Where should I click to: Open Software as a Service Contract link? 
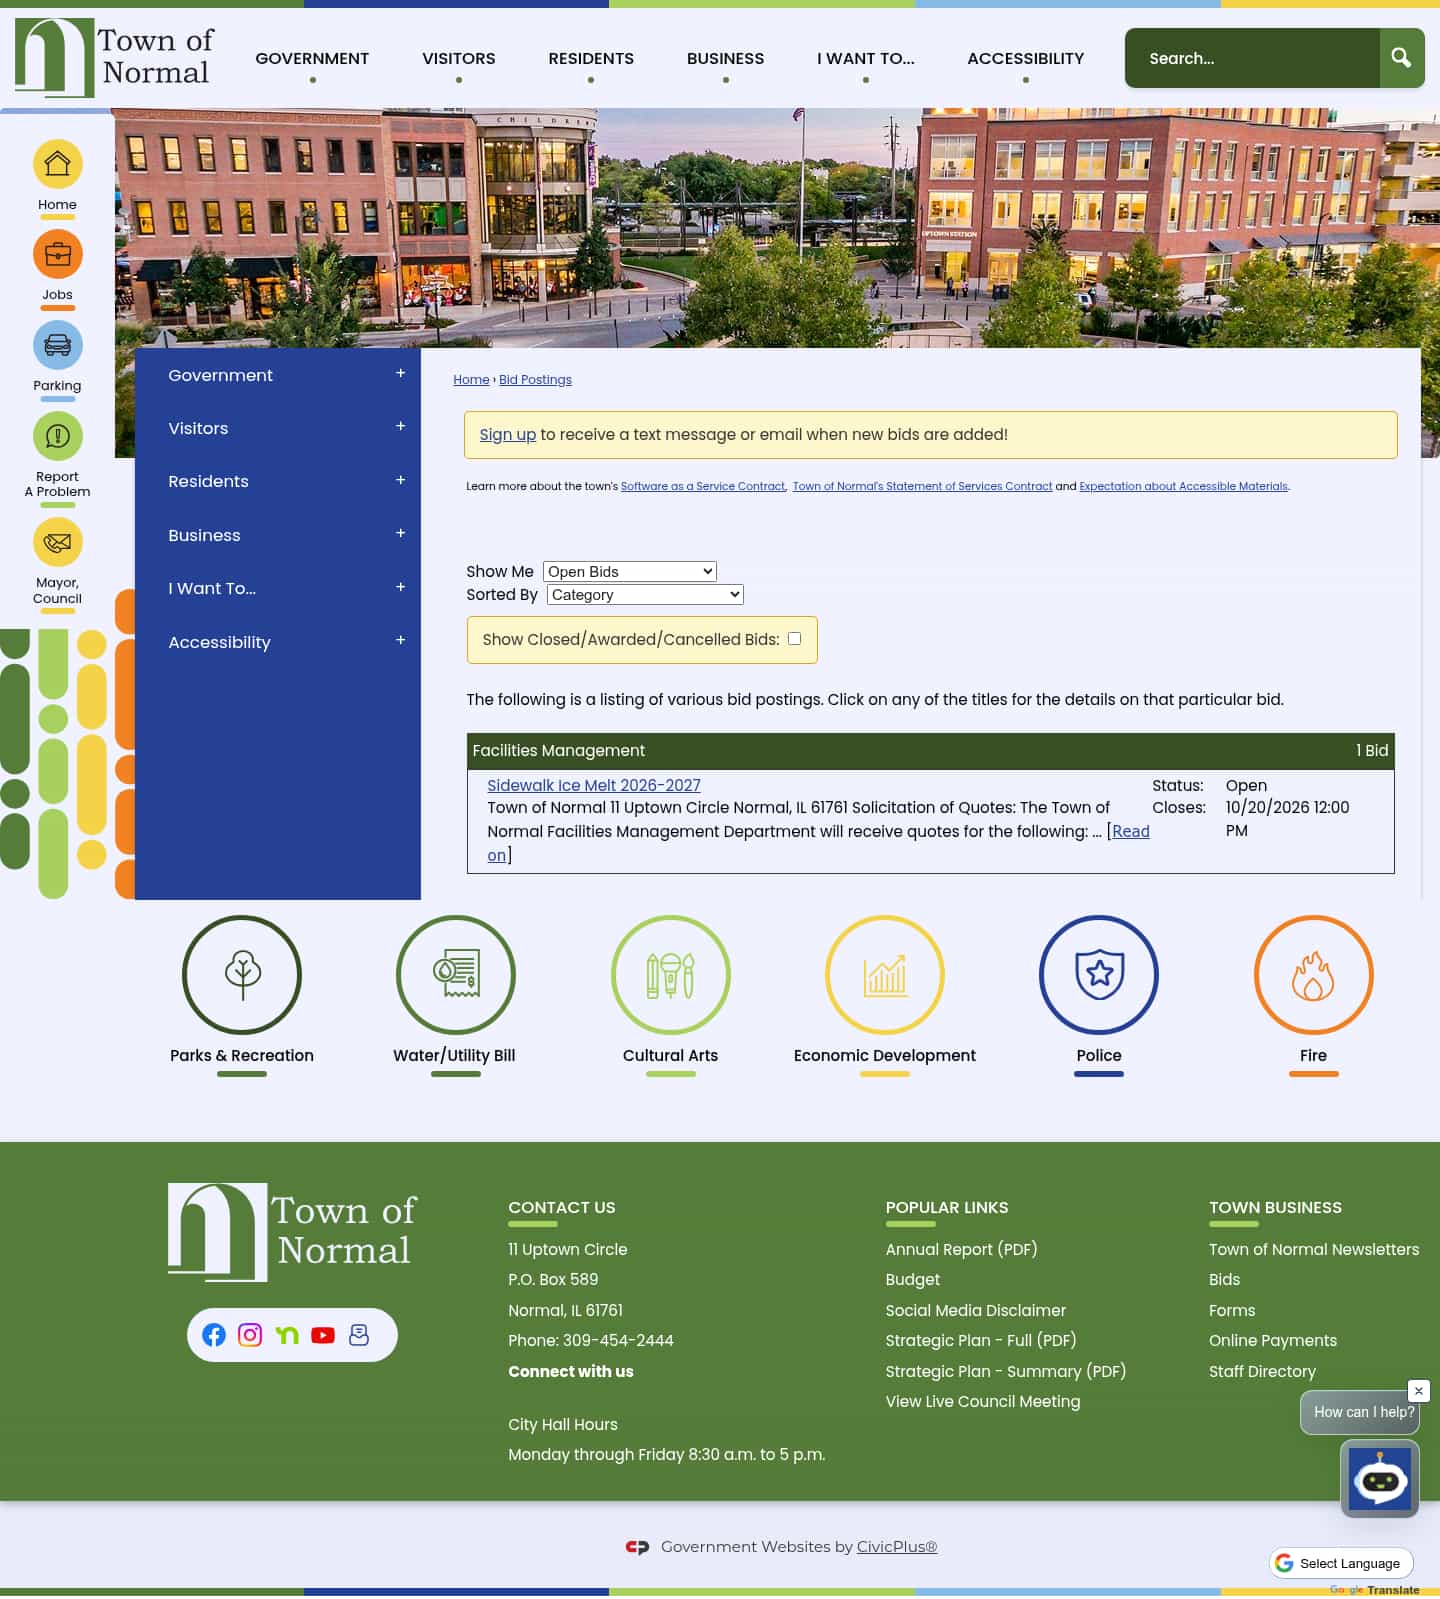coord(703,487)
